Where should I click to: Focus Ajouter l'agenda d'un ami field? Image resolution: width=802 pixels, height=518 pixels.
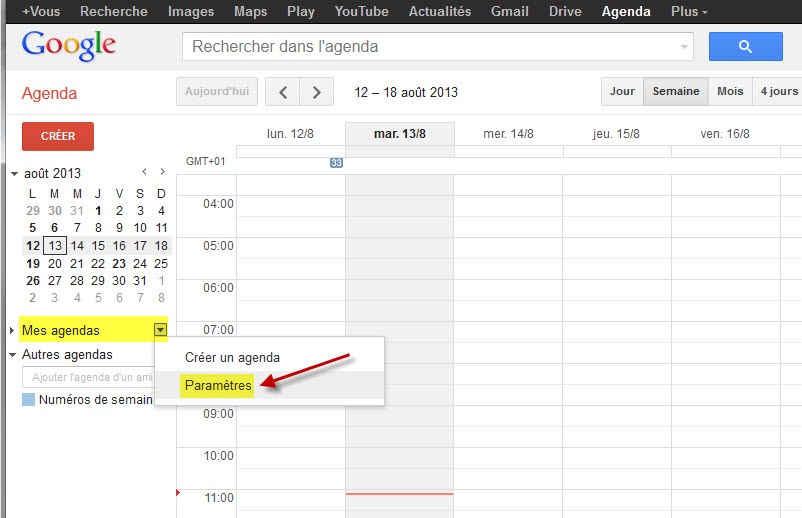click(x=88, y=377)
